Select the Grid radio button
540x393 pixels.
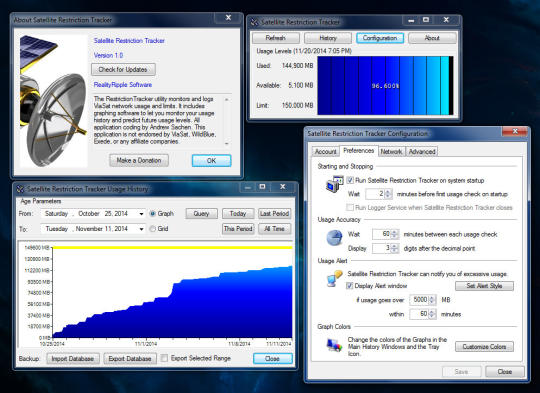[x=153, y=229]
